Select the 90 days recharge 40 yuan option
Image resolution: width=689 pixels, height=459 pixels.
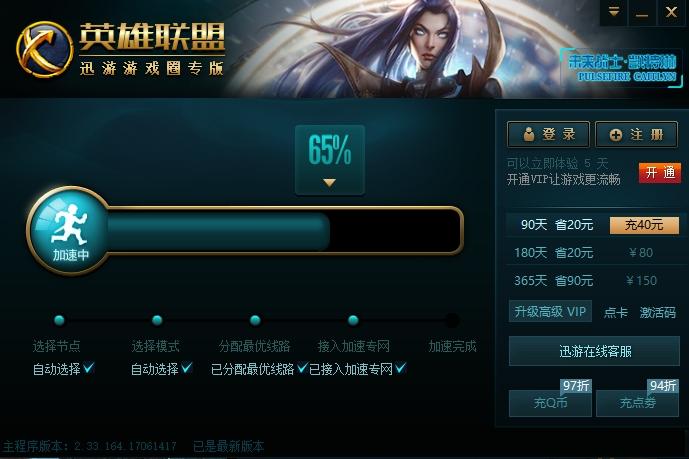pyautogui.click(x=644, y=225)
